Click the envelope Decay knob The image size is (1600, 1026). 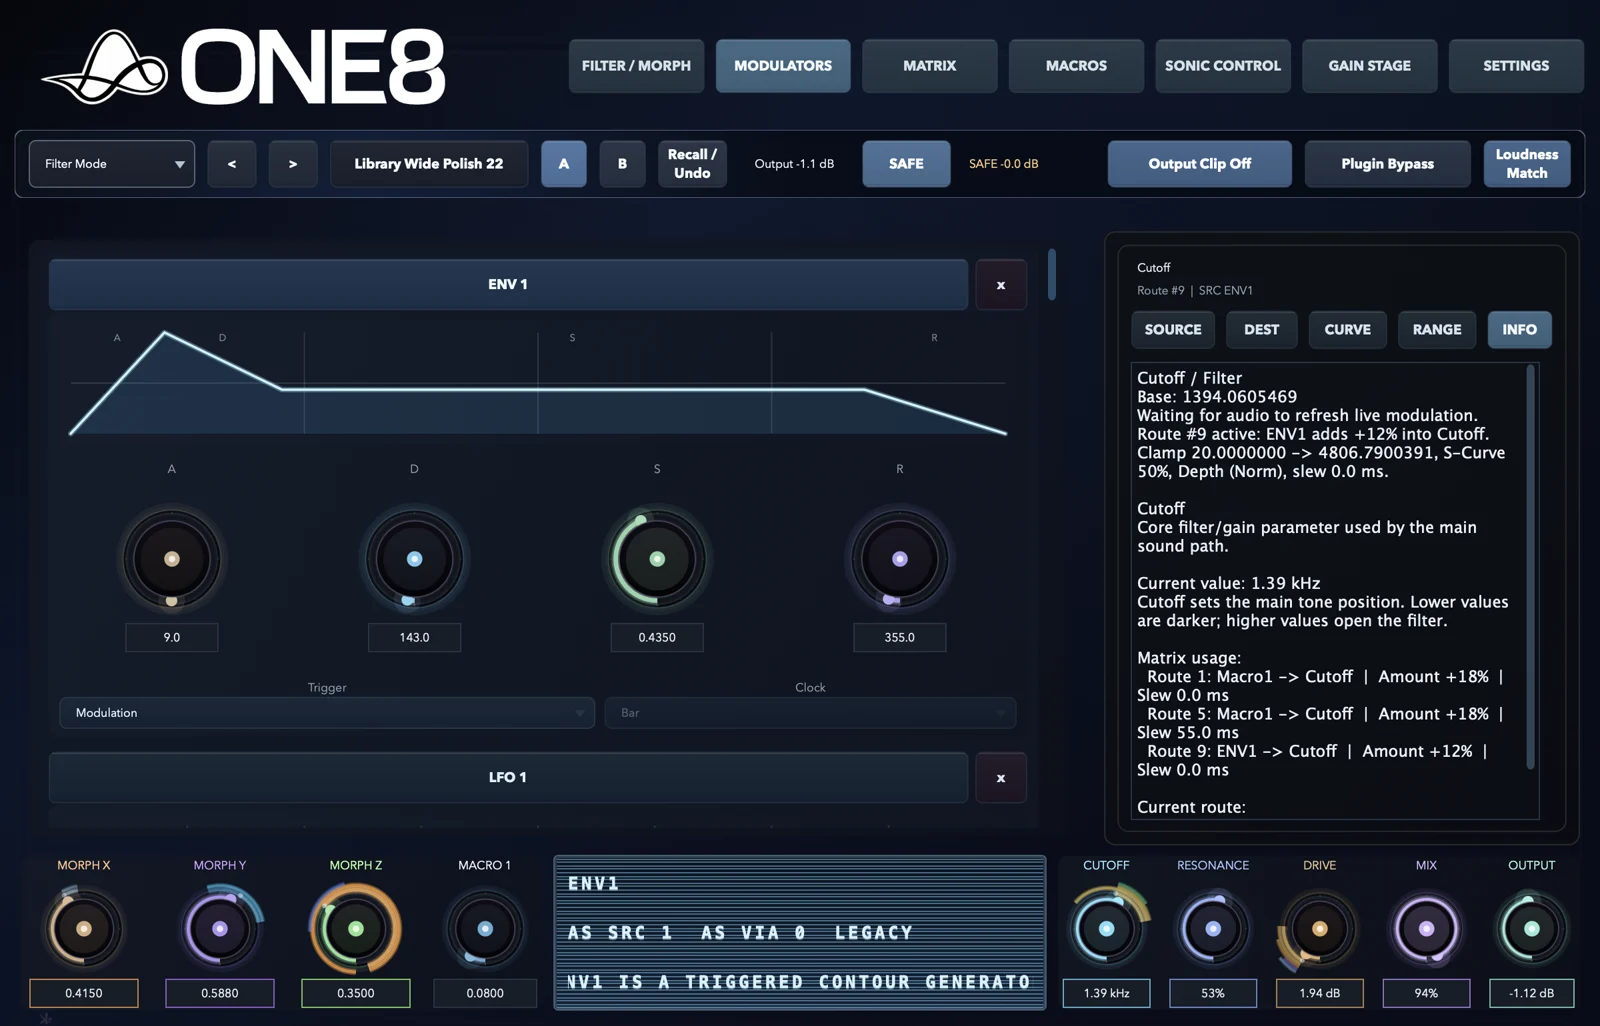click(x=415, y=559)
